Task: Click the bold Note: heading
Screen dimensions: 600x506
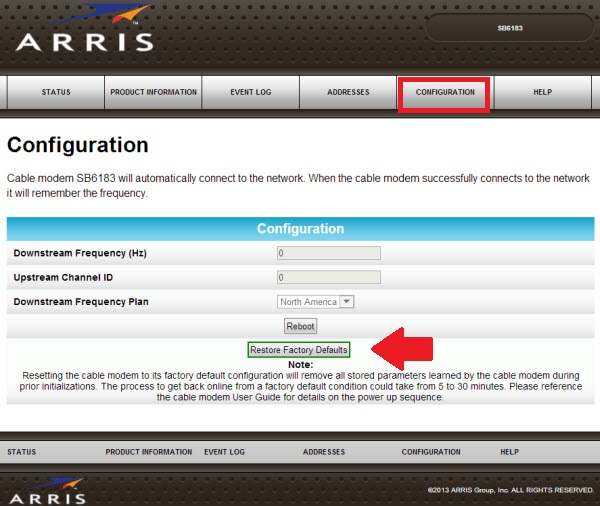Action: tap(300, 364)
